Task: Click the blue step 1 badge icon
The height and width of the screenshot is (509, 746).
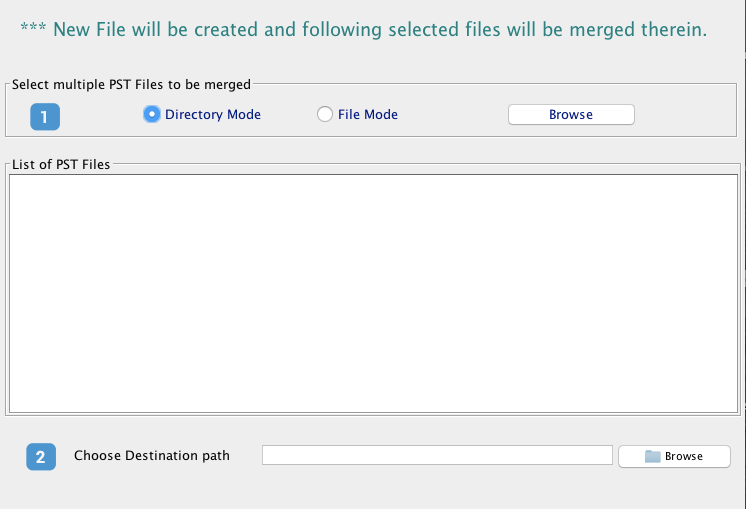Action: click(45, 117)
